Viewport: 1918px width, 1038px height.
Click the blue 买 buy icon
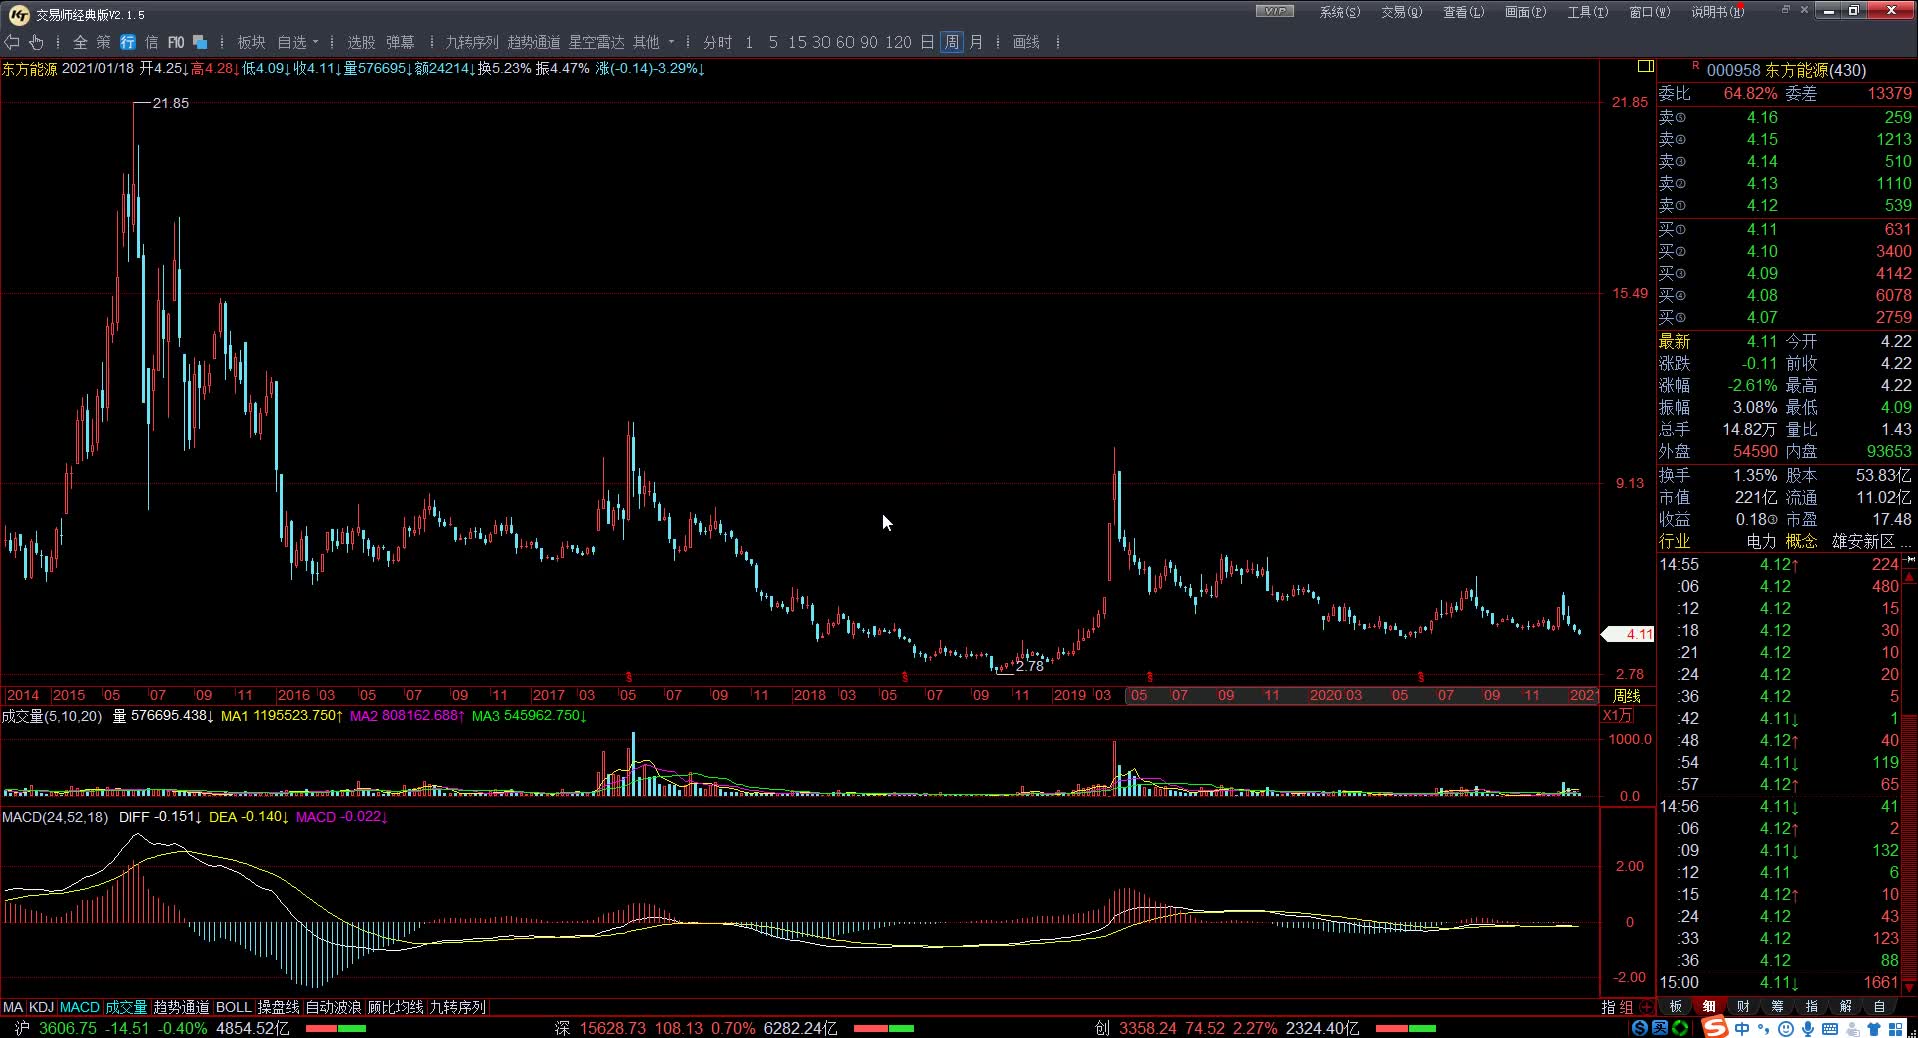1660,1028
